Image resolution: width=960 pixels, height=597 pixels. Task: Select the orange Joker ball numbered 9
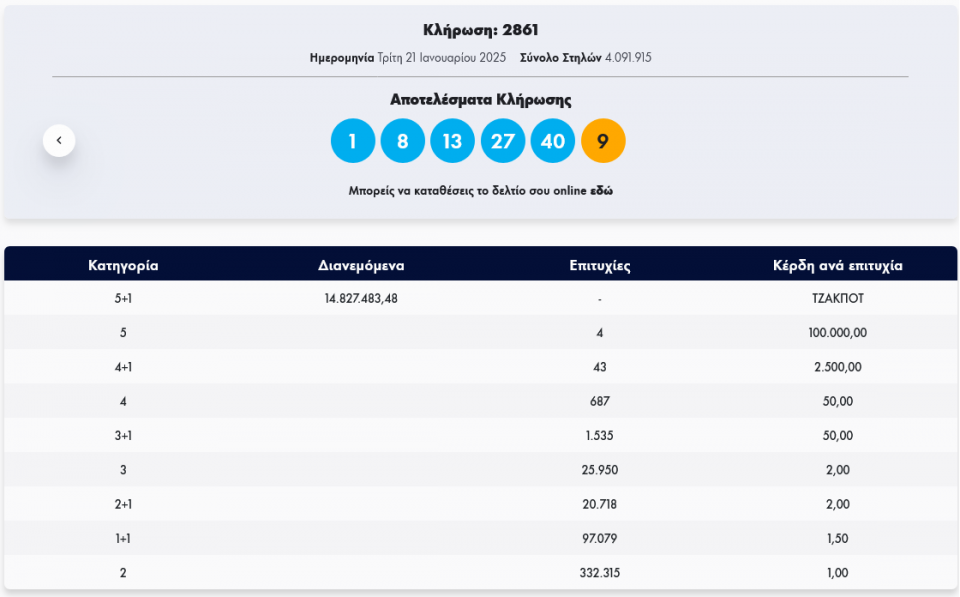[x=603, y=141]
